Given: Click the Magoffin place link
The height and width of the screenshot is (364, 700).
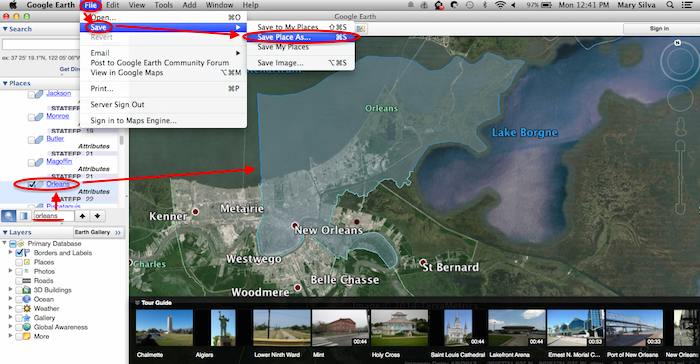Looking at the screenshot, I should (x=59, y=161).
